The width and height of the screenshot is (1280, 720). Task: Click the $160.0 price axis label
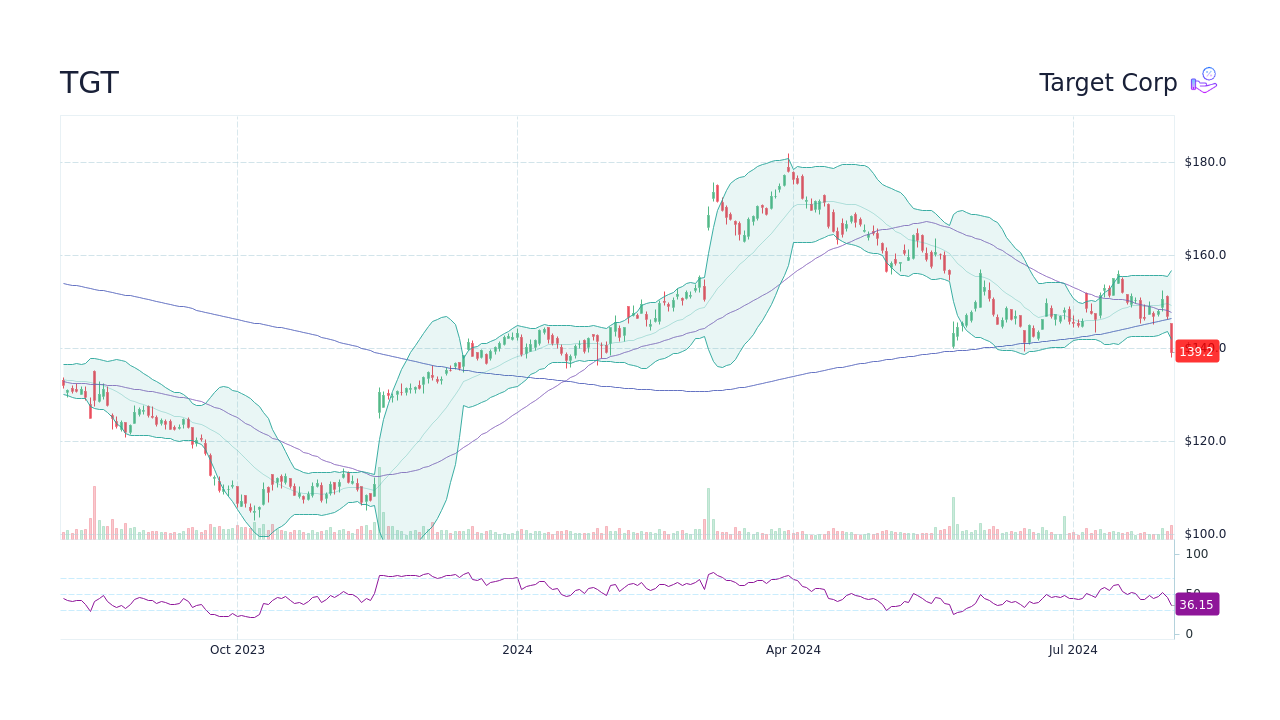click(1205, 255)
